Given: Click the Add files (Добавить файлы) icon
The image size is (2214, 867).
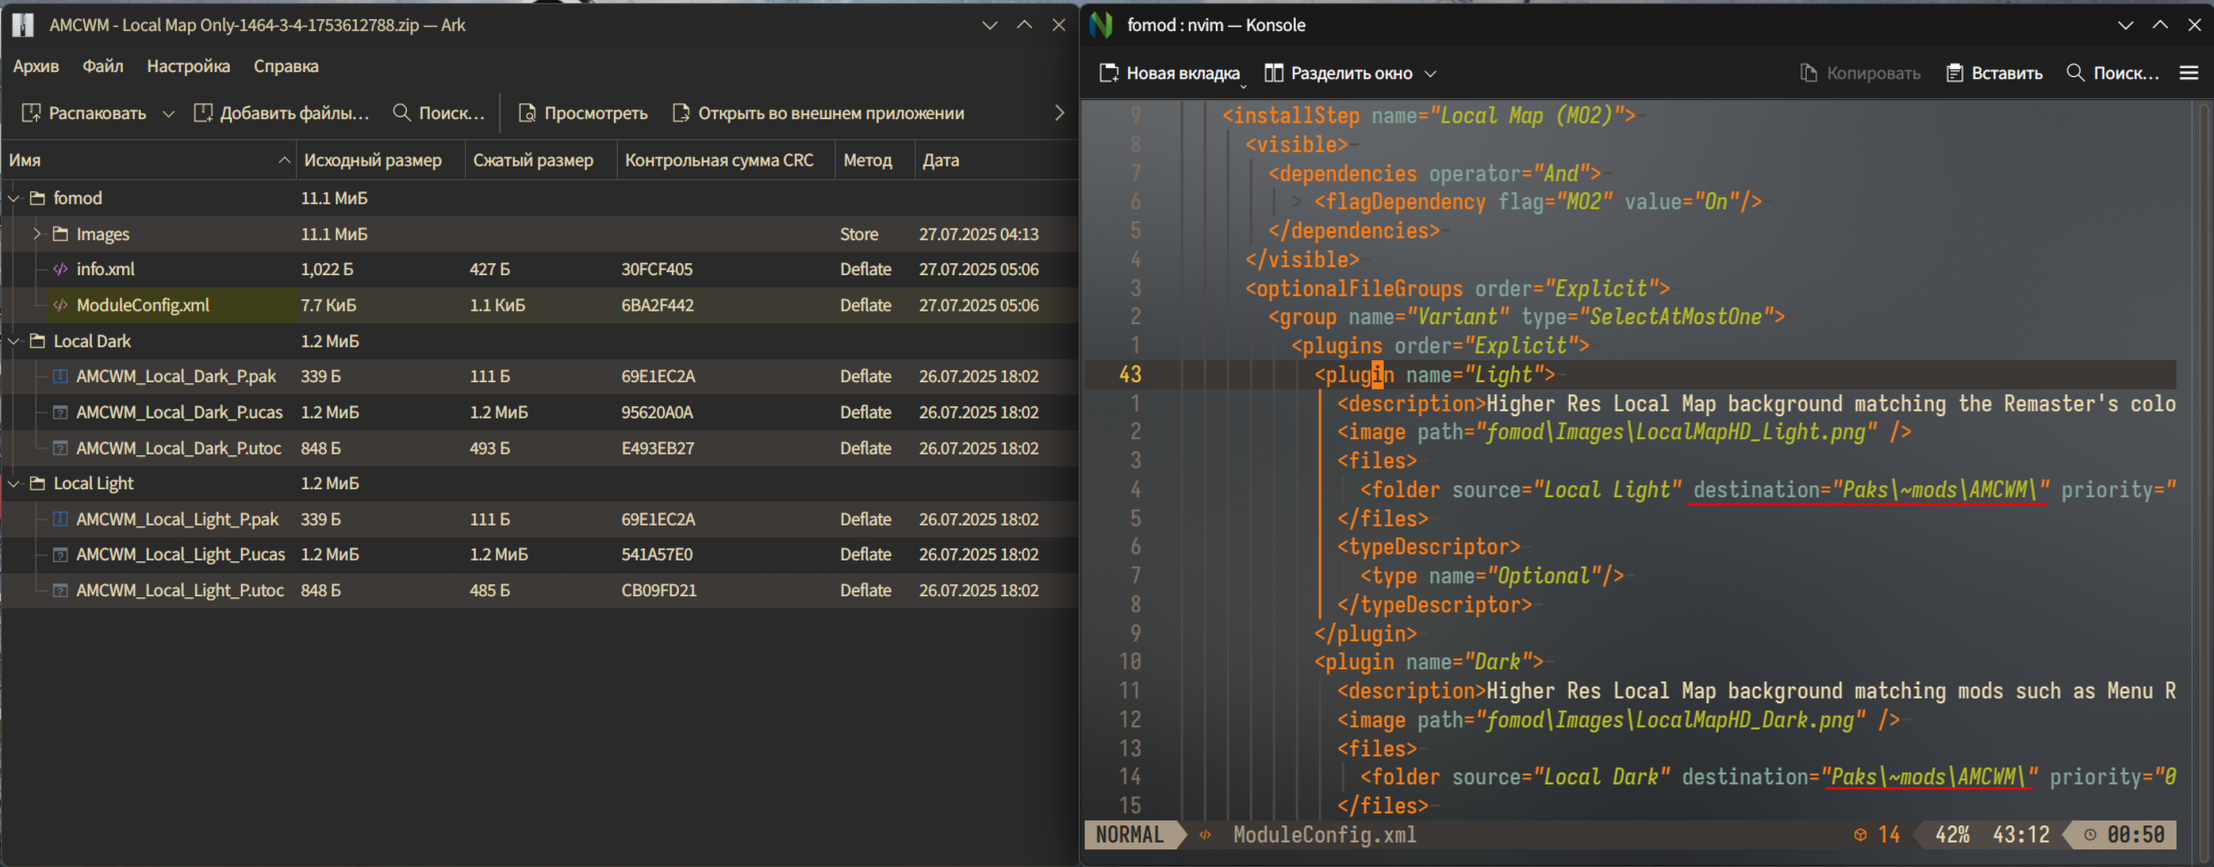Looking at the screenshot, I should (x=203, y=113).
